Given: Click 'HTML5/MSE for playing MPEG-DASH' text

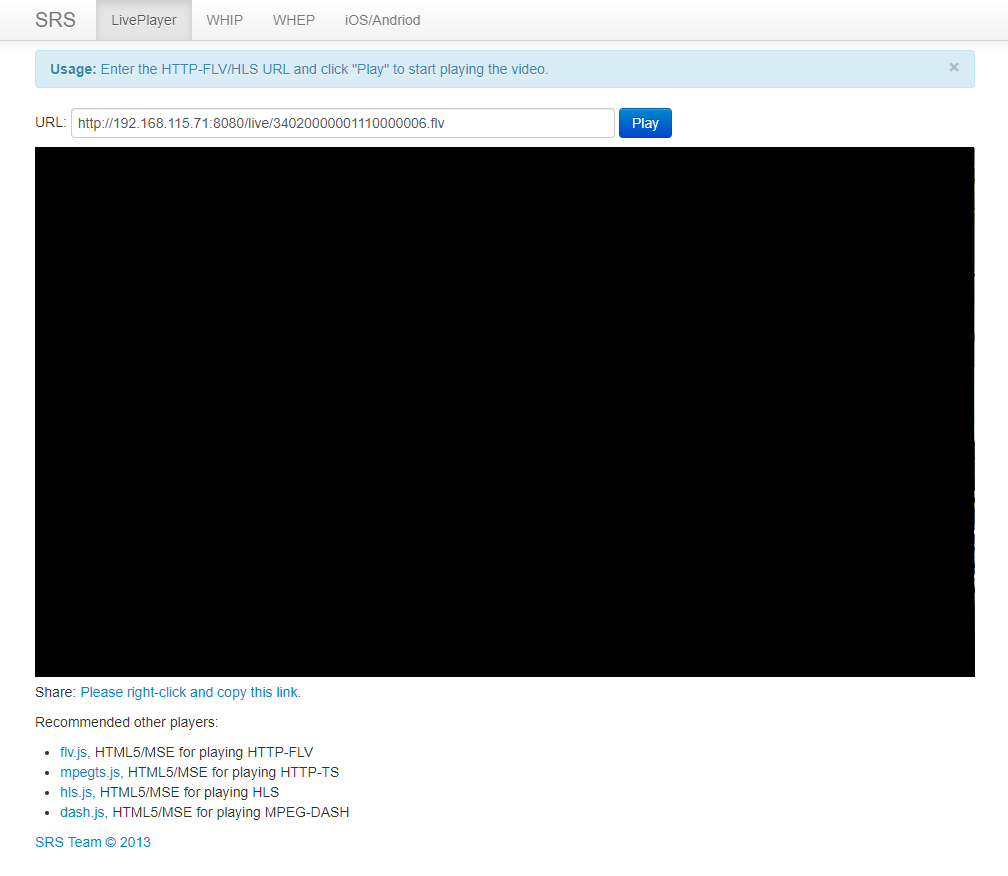Looking at the screenshot, I should [x=231, y=812].
